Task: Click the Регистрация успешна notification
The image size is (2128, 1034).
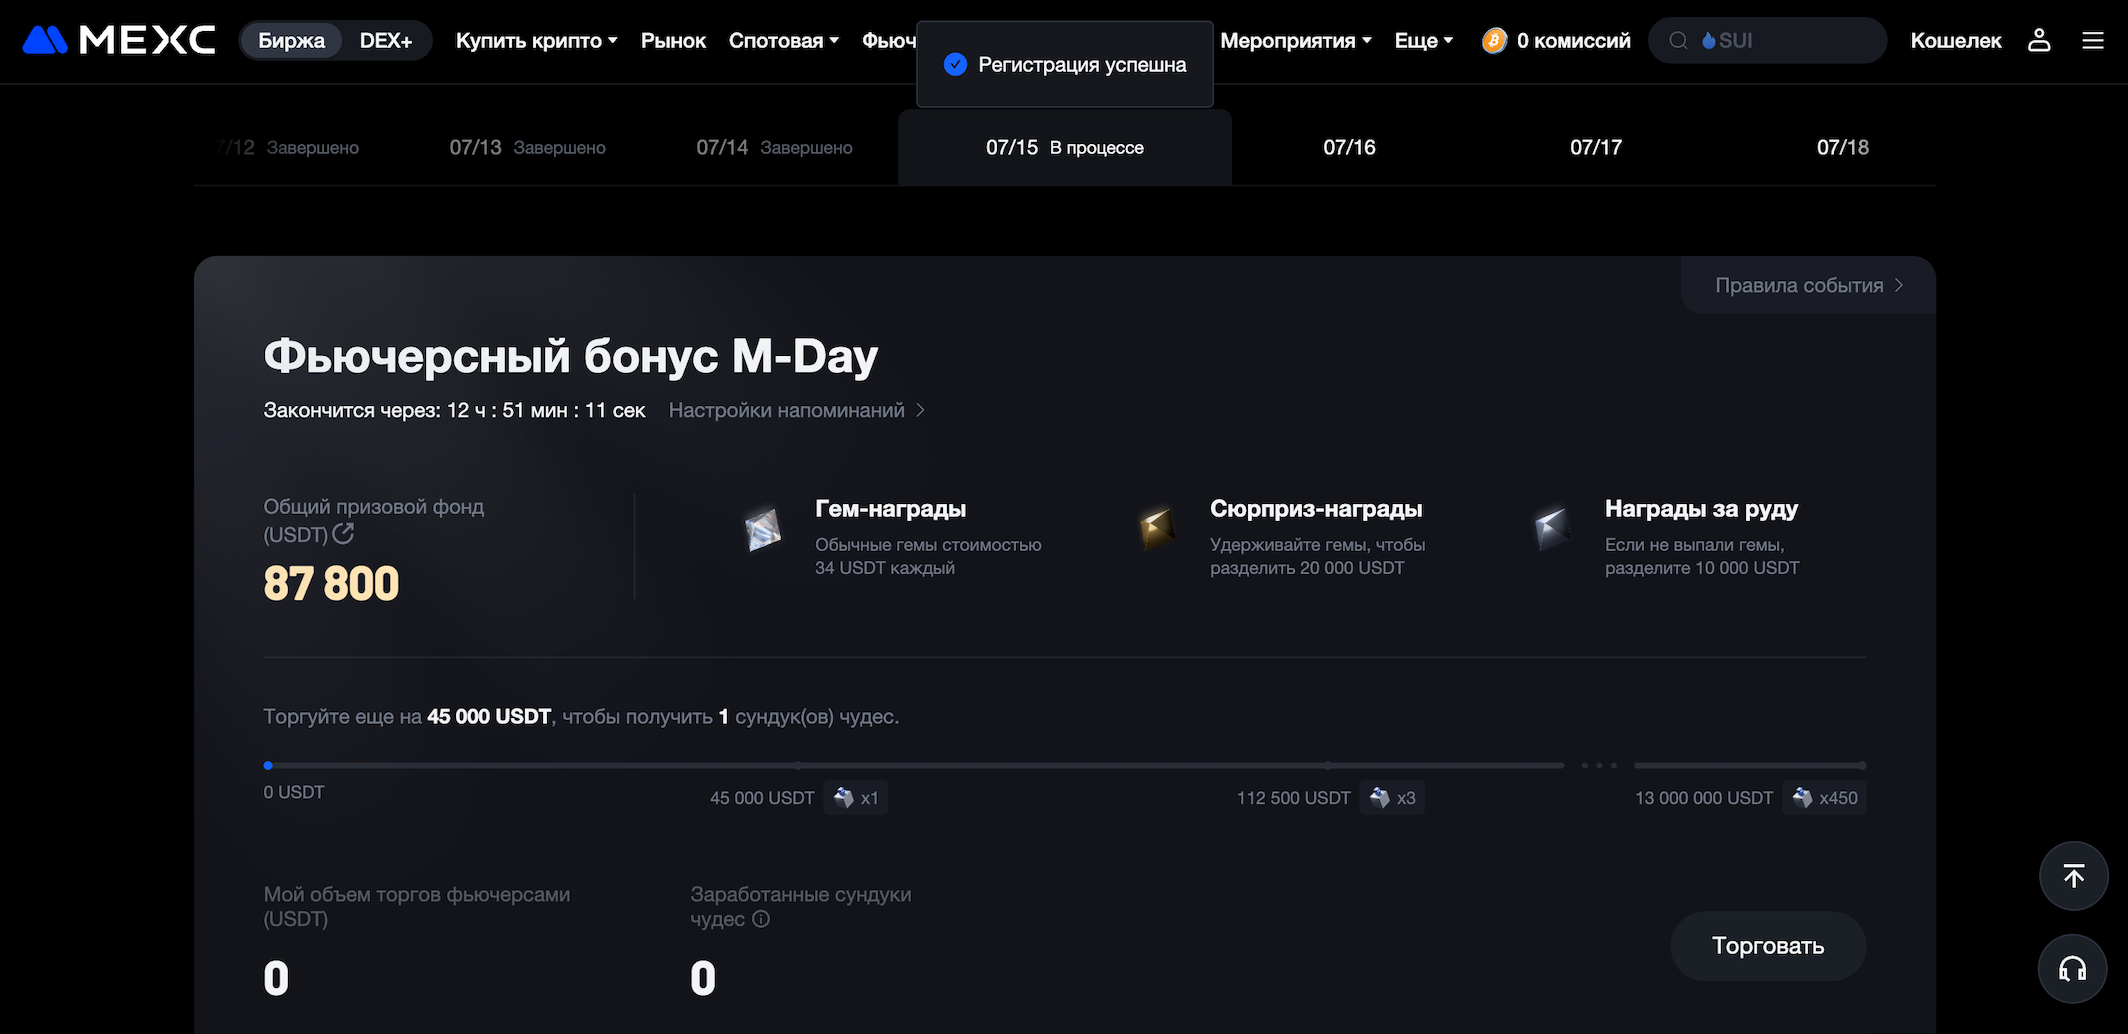Action: click(x=1065, y=64)
